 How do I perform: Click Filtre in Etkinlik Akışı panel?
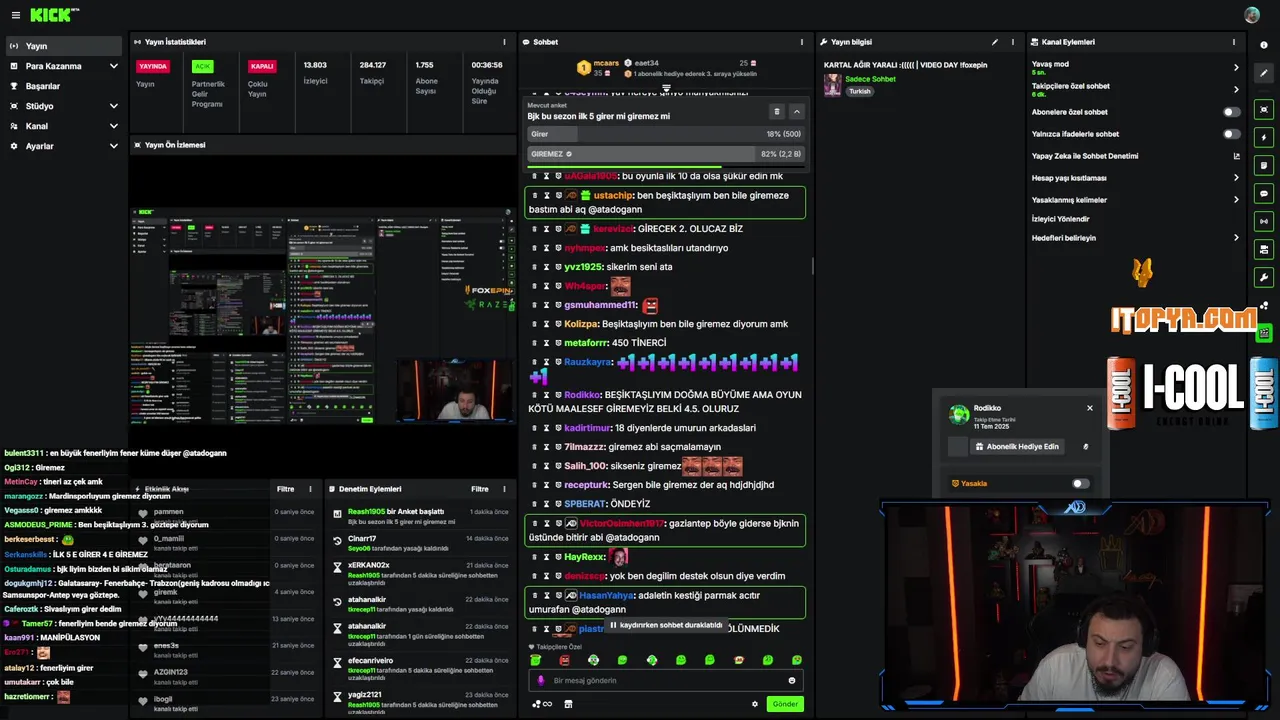285,489
